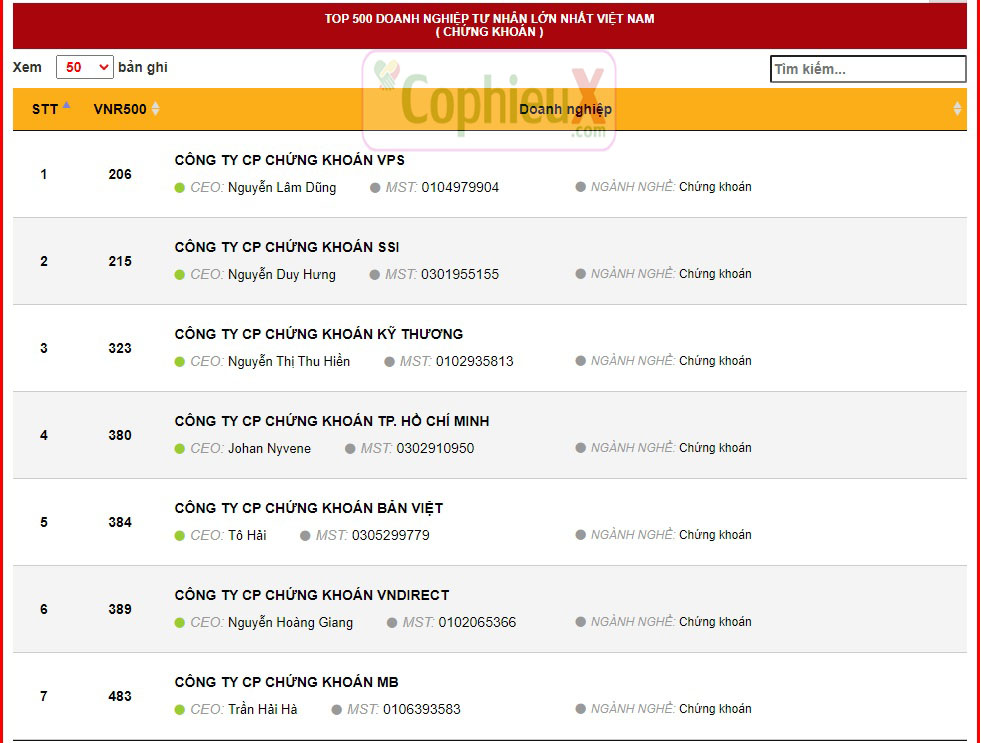Open CÔNG TY CP CHỨNG KHOÁN SSI

point(287,247)
